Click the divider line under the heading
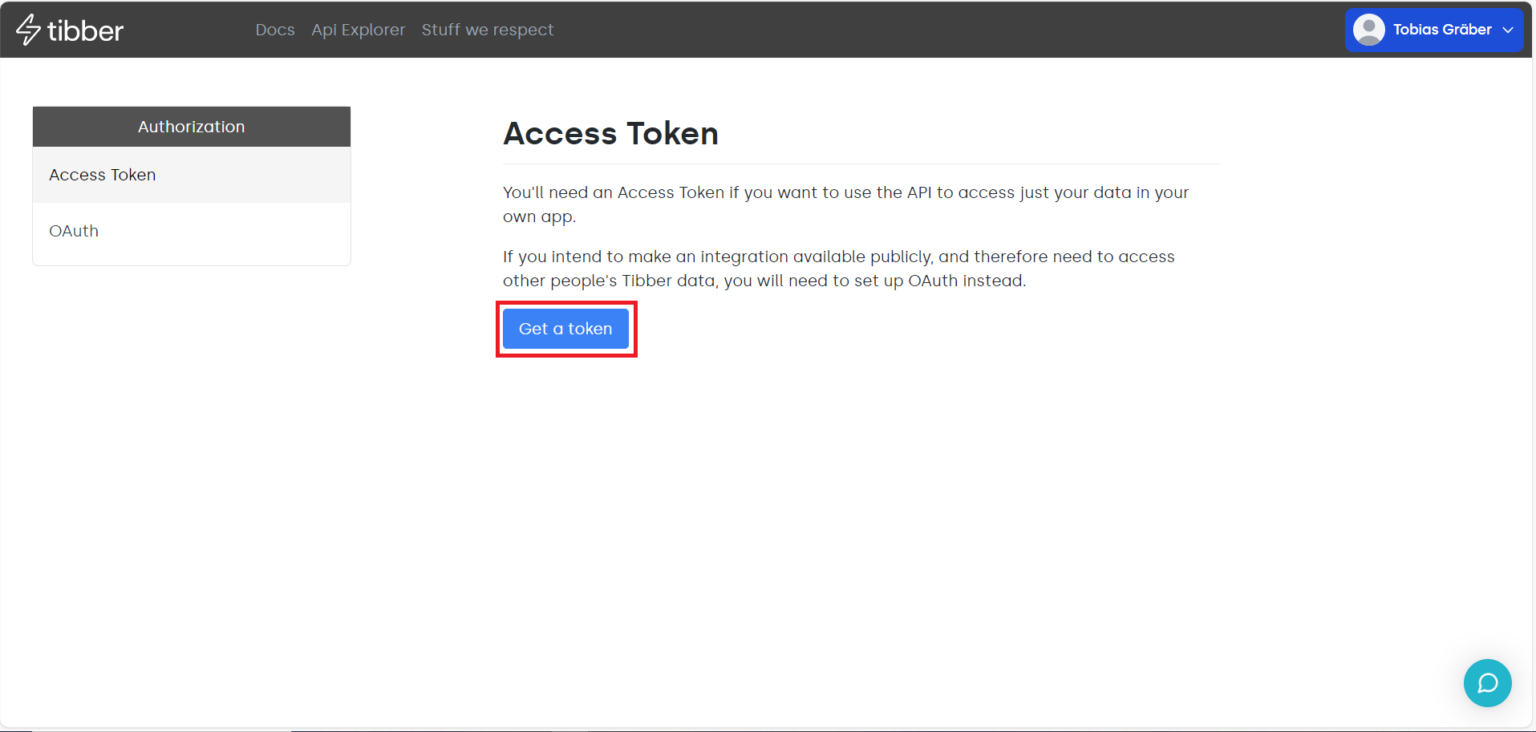Viewport: 1536px width, 732px height. pyautogui.click(x=860, y=164)
